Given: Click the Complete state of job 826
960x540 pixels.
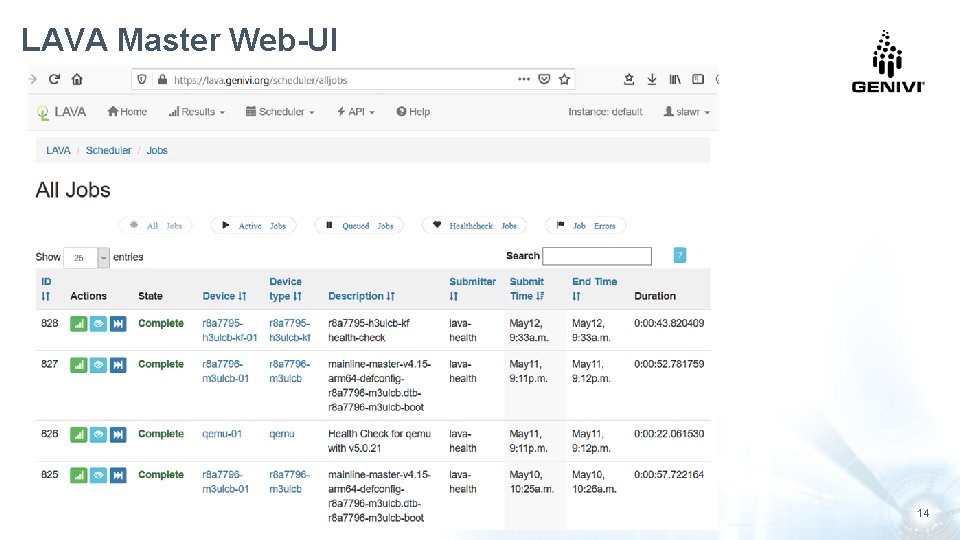Looking at the screenshot, I should tap(160, 434).
